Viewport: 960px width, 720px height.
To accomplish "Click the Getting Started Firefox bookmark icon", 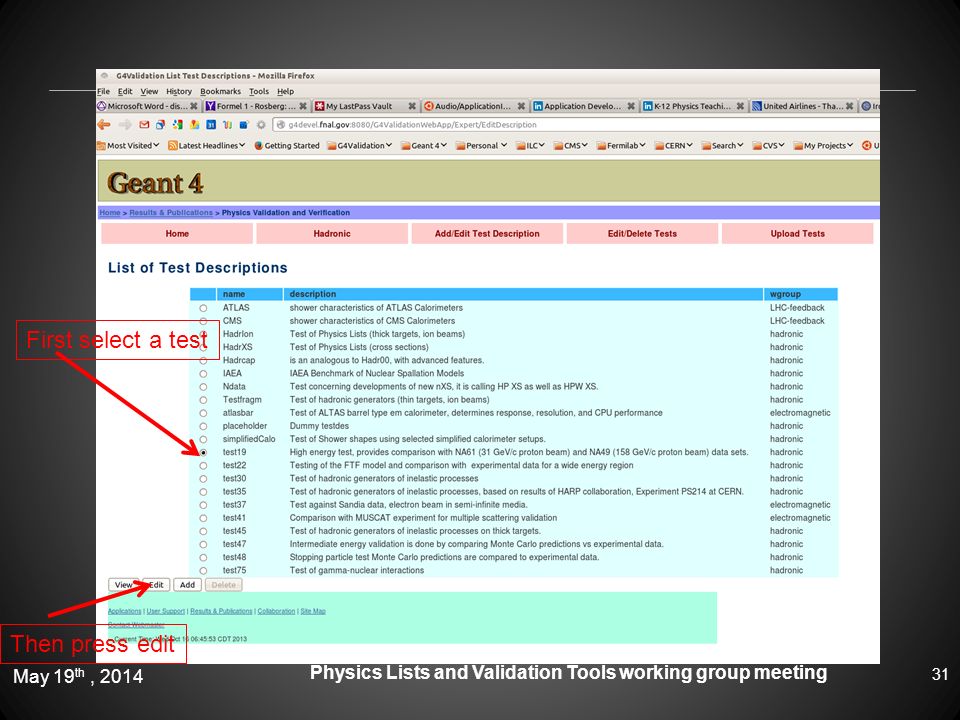I will (258, 146).
